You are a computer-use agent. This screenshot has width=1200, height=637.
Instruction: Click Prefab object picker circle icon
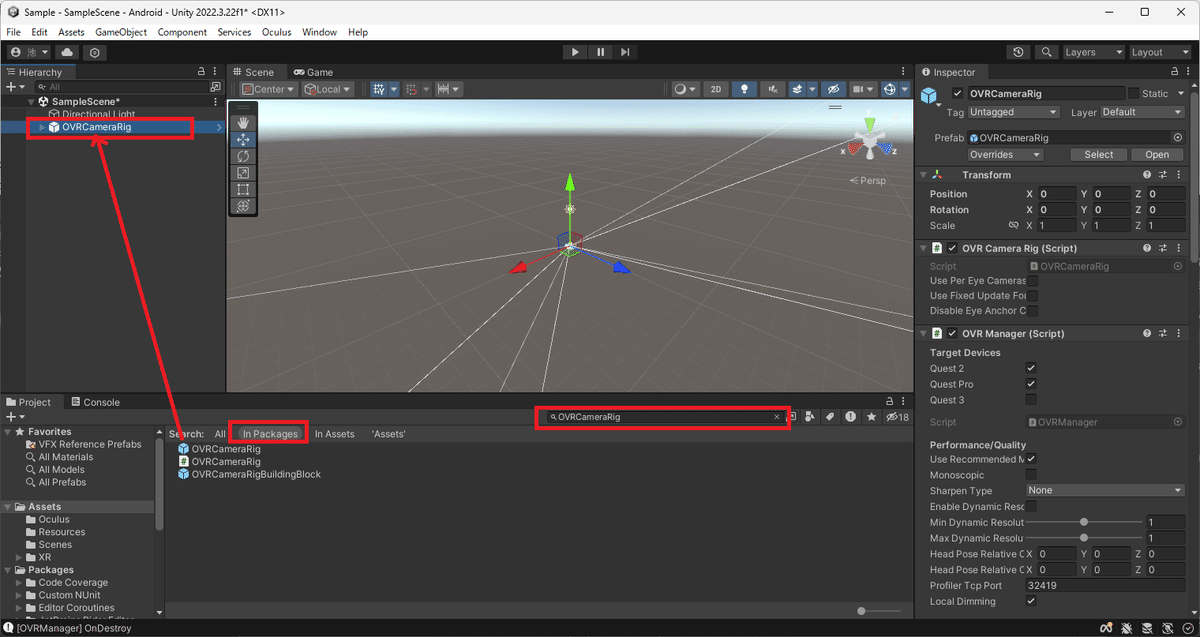point(1178,138)
